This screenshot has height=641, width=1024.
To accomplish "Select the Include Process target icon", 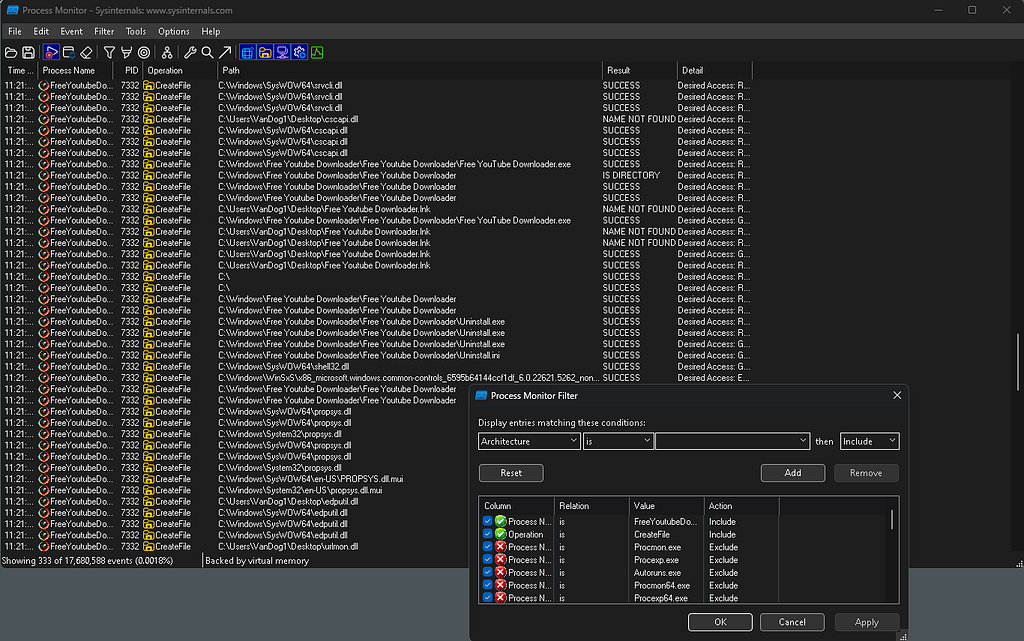I will point(144,53).
